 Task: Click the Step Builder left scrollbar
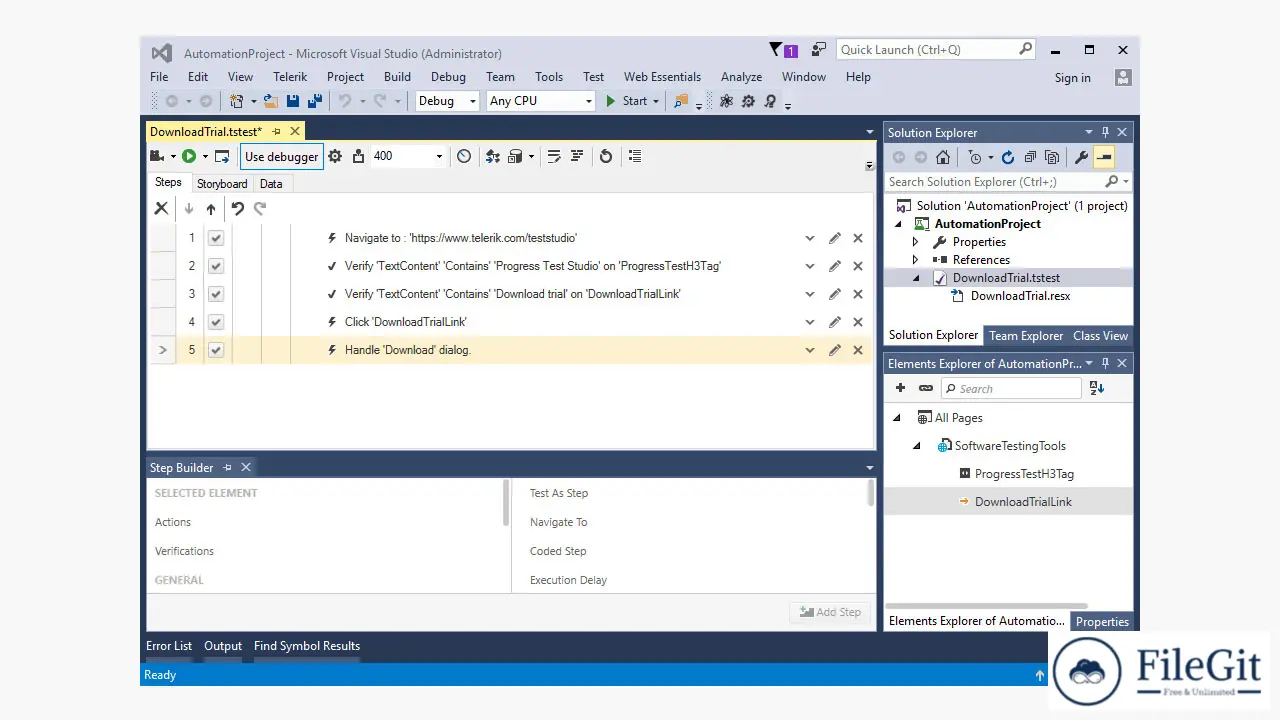point(506,504)
